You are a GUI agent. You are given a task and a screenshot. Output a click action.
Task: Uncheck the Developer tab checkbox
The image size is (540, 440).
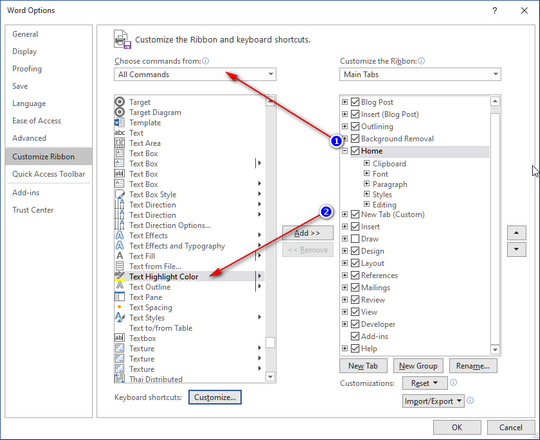tap(355, 324)
